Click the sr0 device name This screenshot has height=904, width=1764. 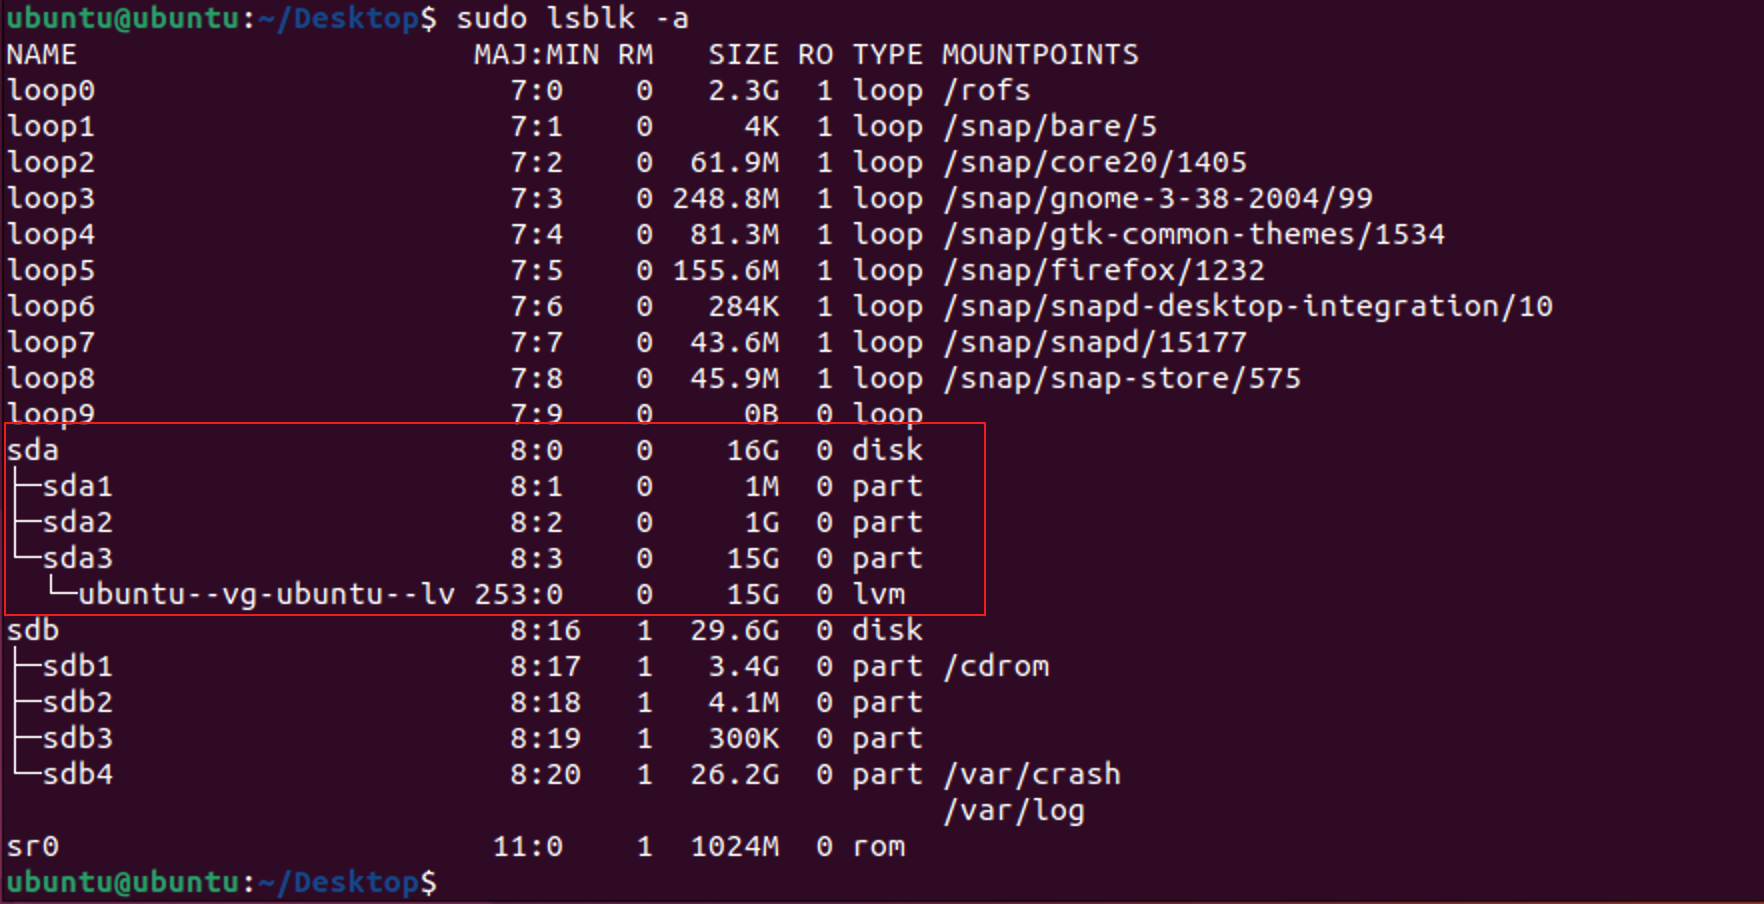pos(32,846)
